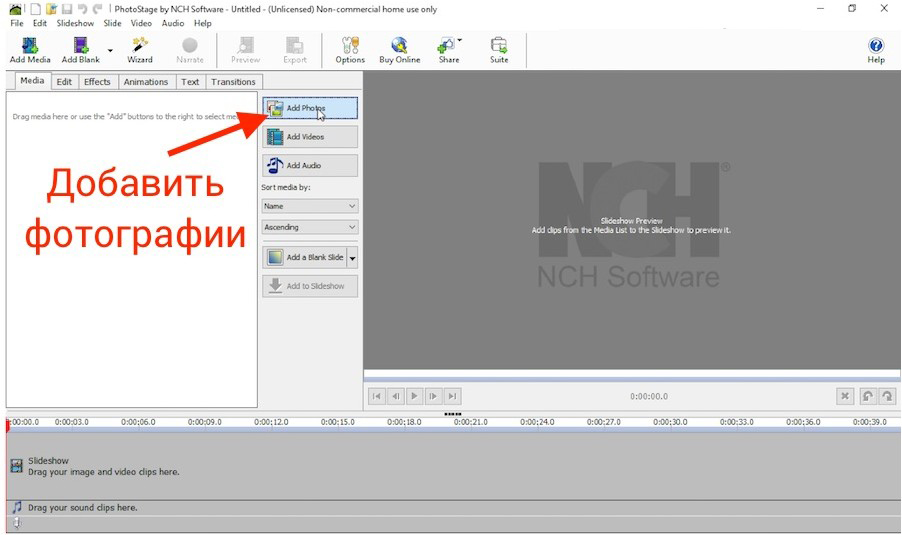Viewport: 902px width, 535px height.
Task: Click the Share toolbar icon
Action: click(449, 49)
